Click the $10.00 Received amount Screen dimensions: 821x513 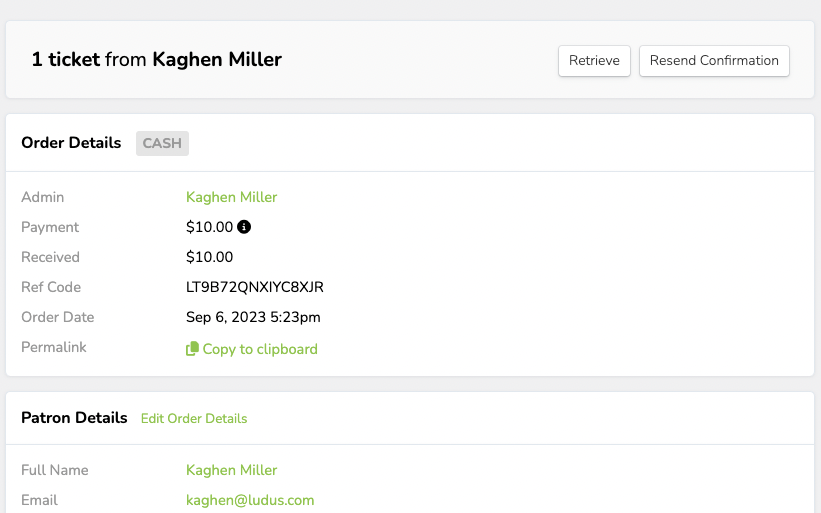pyautogui.click(x=209, y=257)
